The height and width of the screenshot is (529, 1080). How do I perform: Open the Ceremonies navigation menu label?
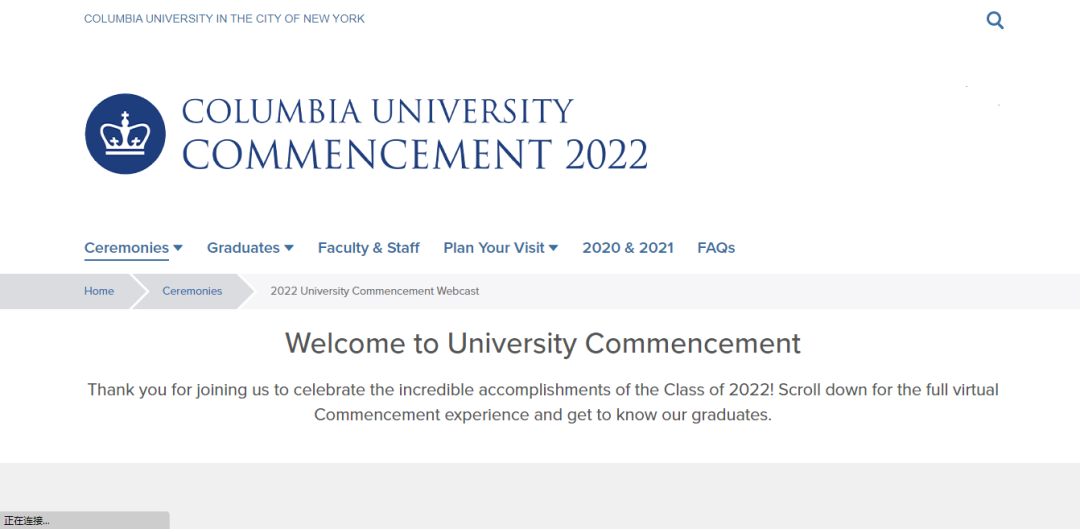click(x=126, y=248)
